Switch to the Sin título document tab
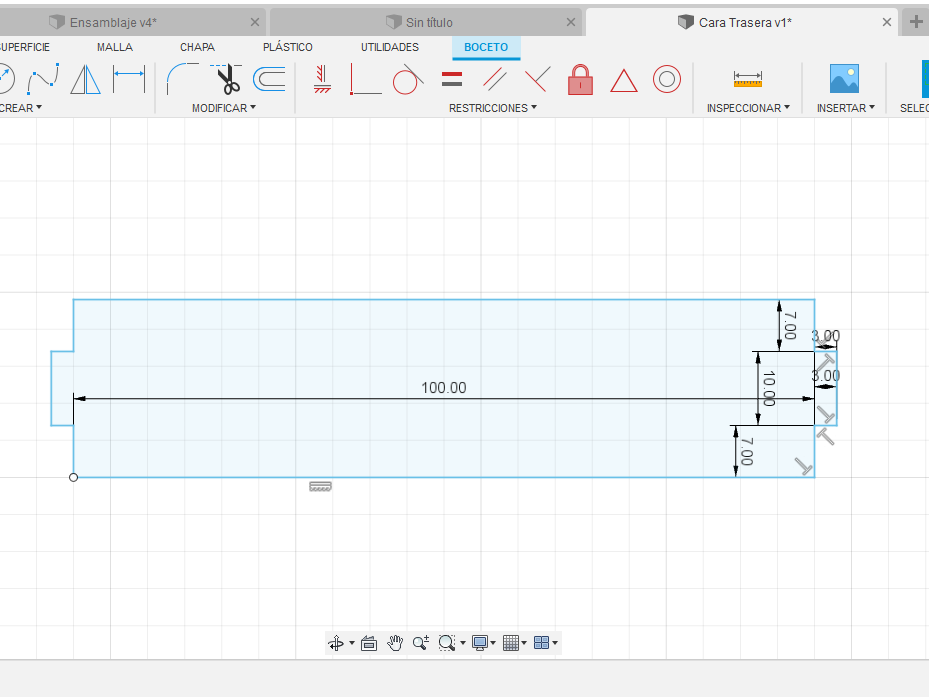The height and width of the screenshot is (697, 929). click(425, 23)
